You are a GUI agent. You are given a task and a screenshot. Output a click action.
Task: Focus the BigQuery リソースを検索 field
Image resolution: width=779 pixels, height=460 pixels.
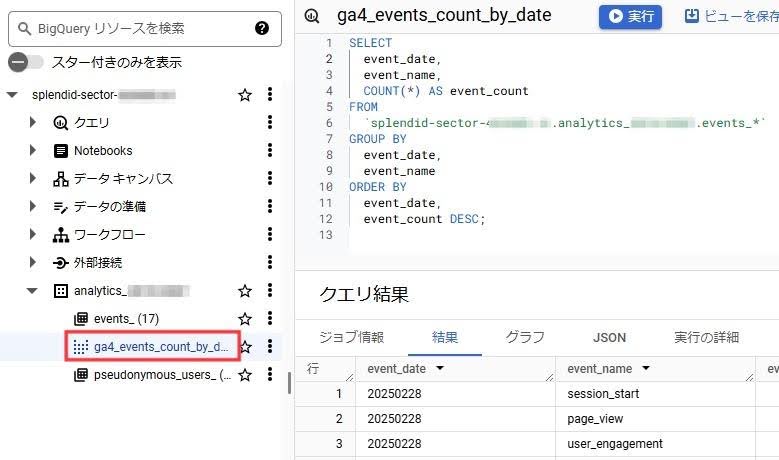pos(145,29)
